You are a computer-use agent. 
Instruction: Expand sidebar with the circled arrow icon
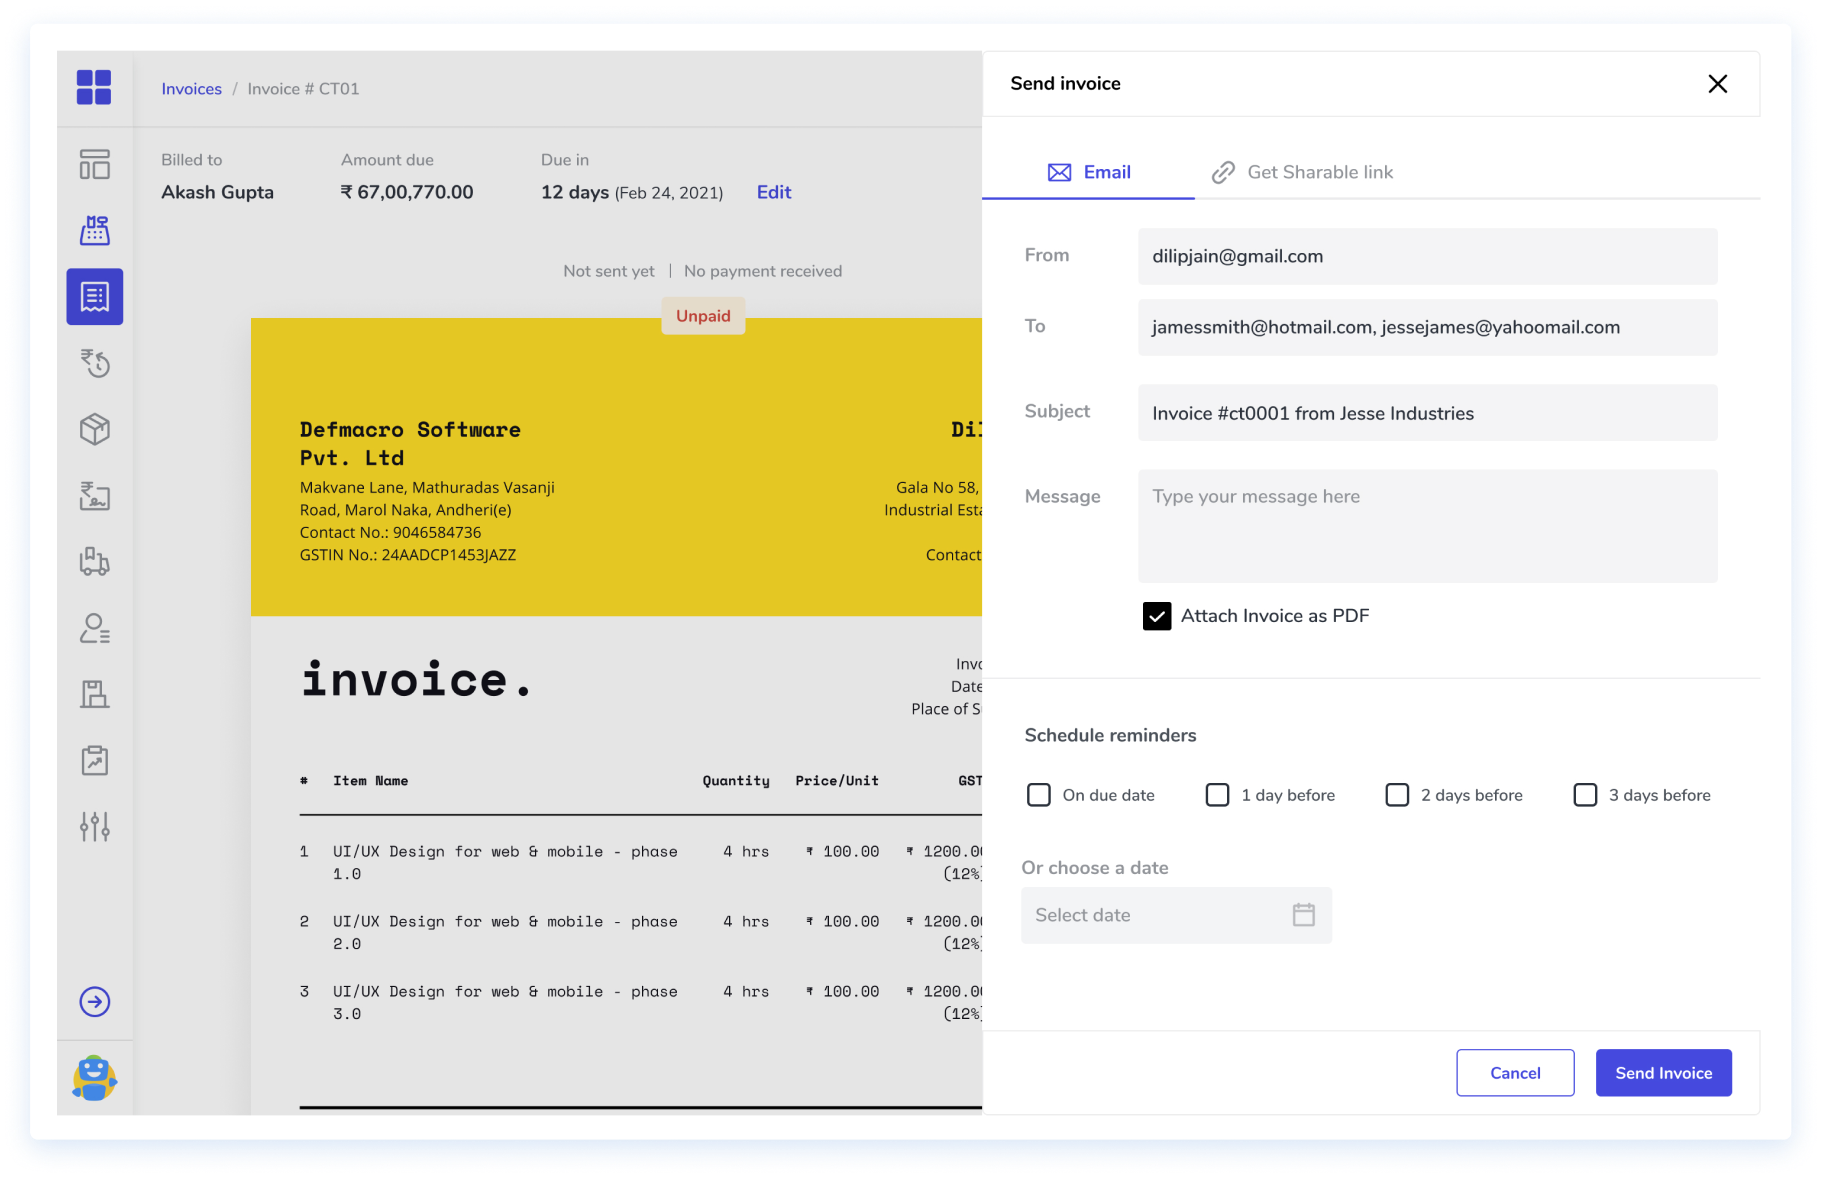(x=95, y=1002)
